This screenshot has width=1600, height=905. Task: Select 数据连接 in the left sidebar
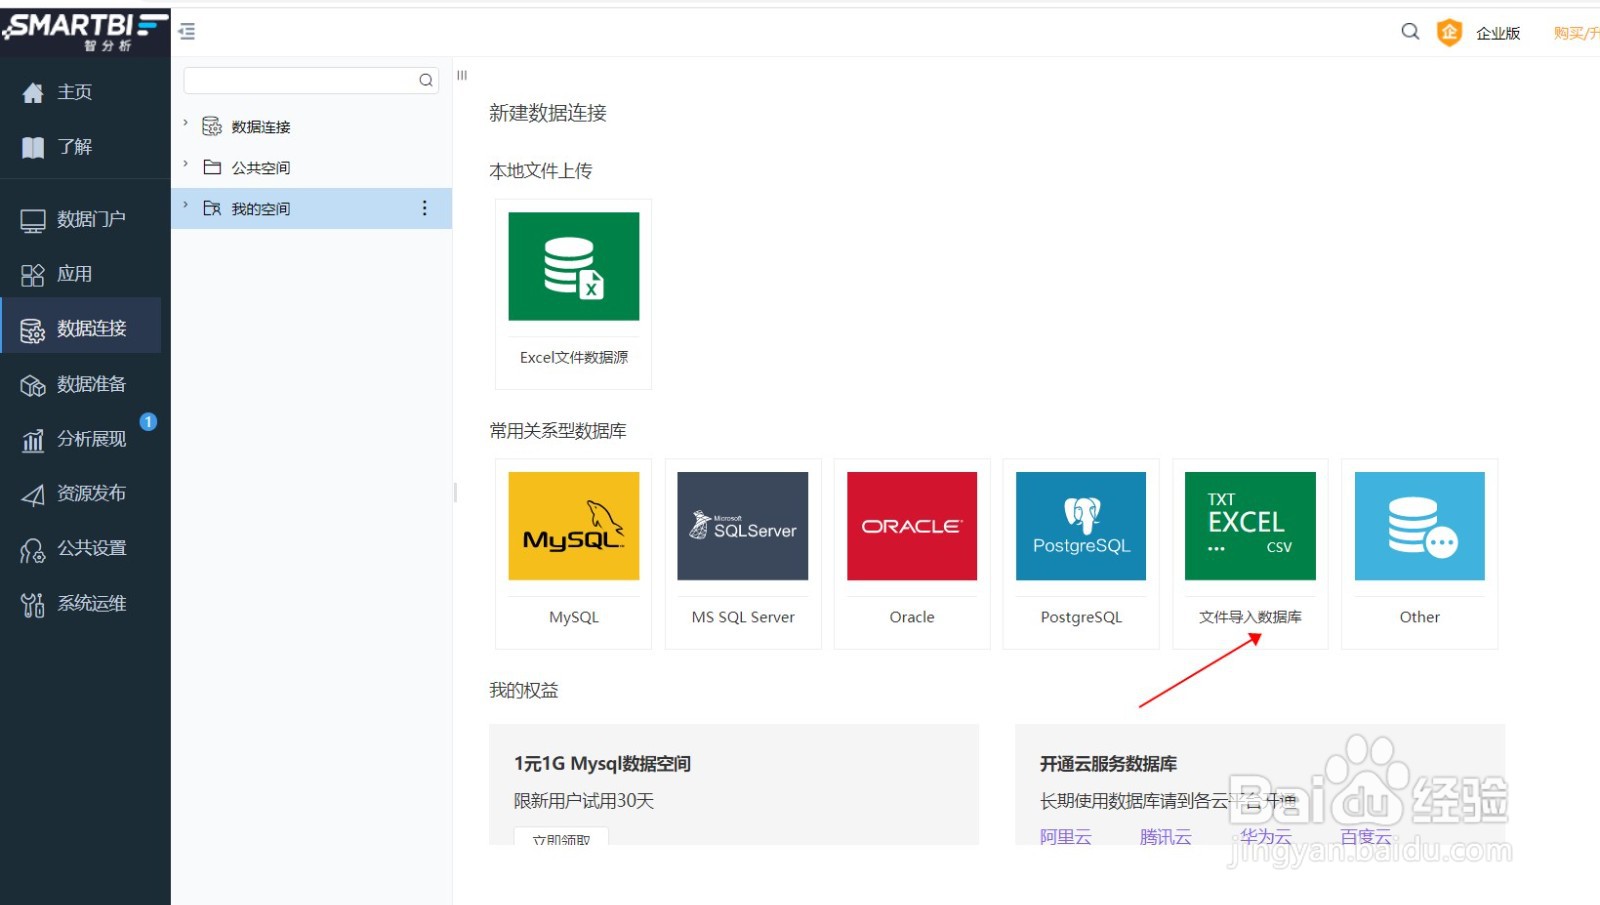81,328
